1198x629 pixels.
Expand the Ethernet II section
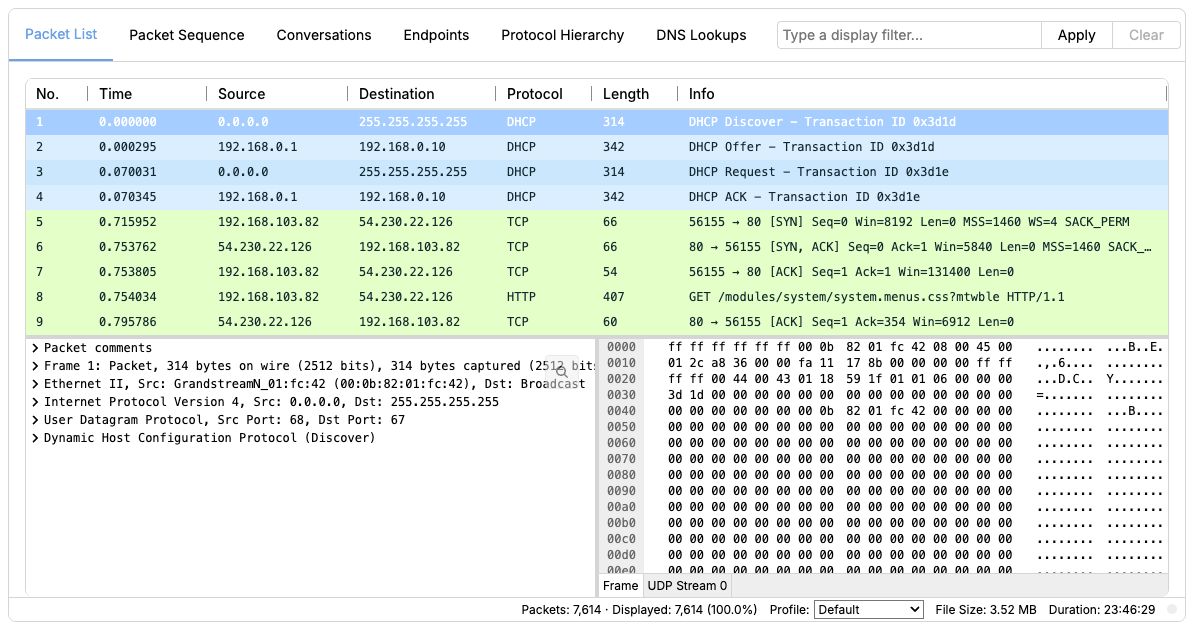tap(36, 384)
